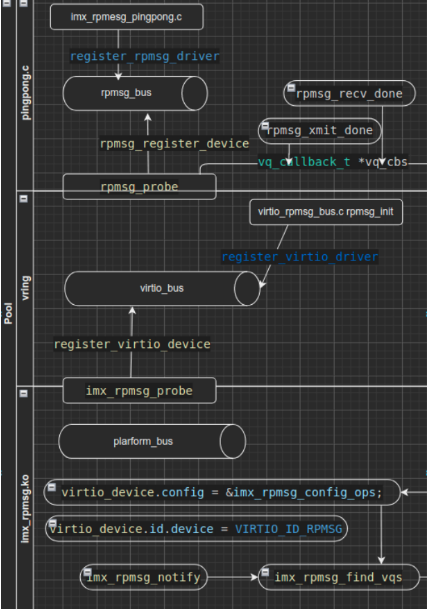
Task: Select the rpmsg_recv_done text
Action: (x=349, y=94)
